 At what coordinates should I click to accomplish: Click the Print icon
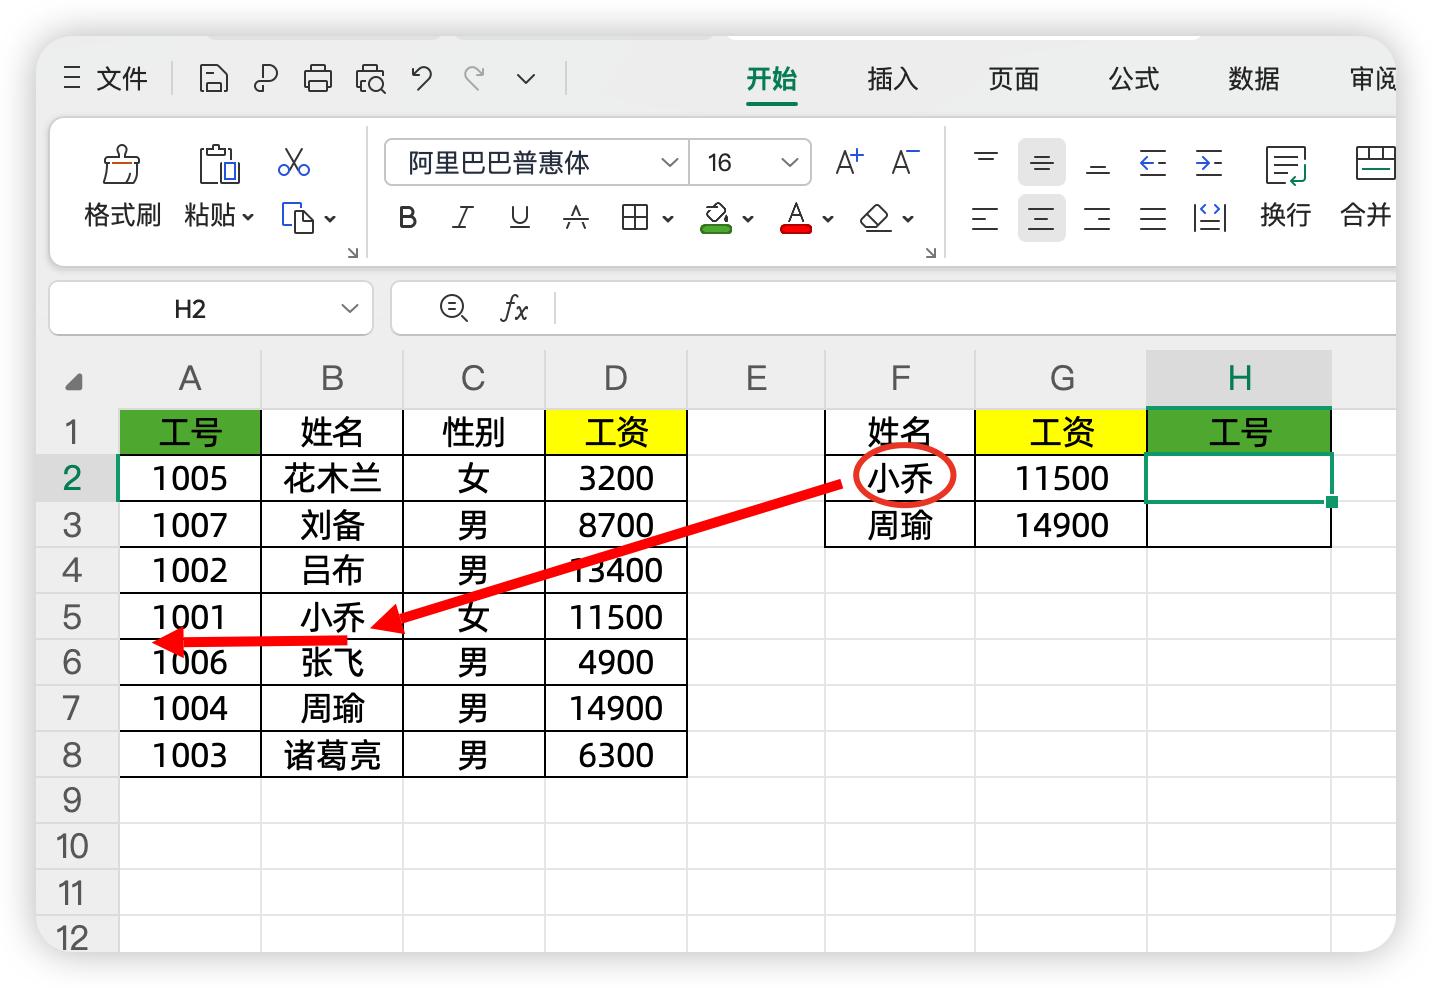pos(318,78)
